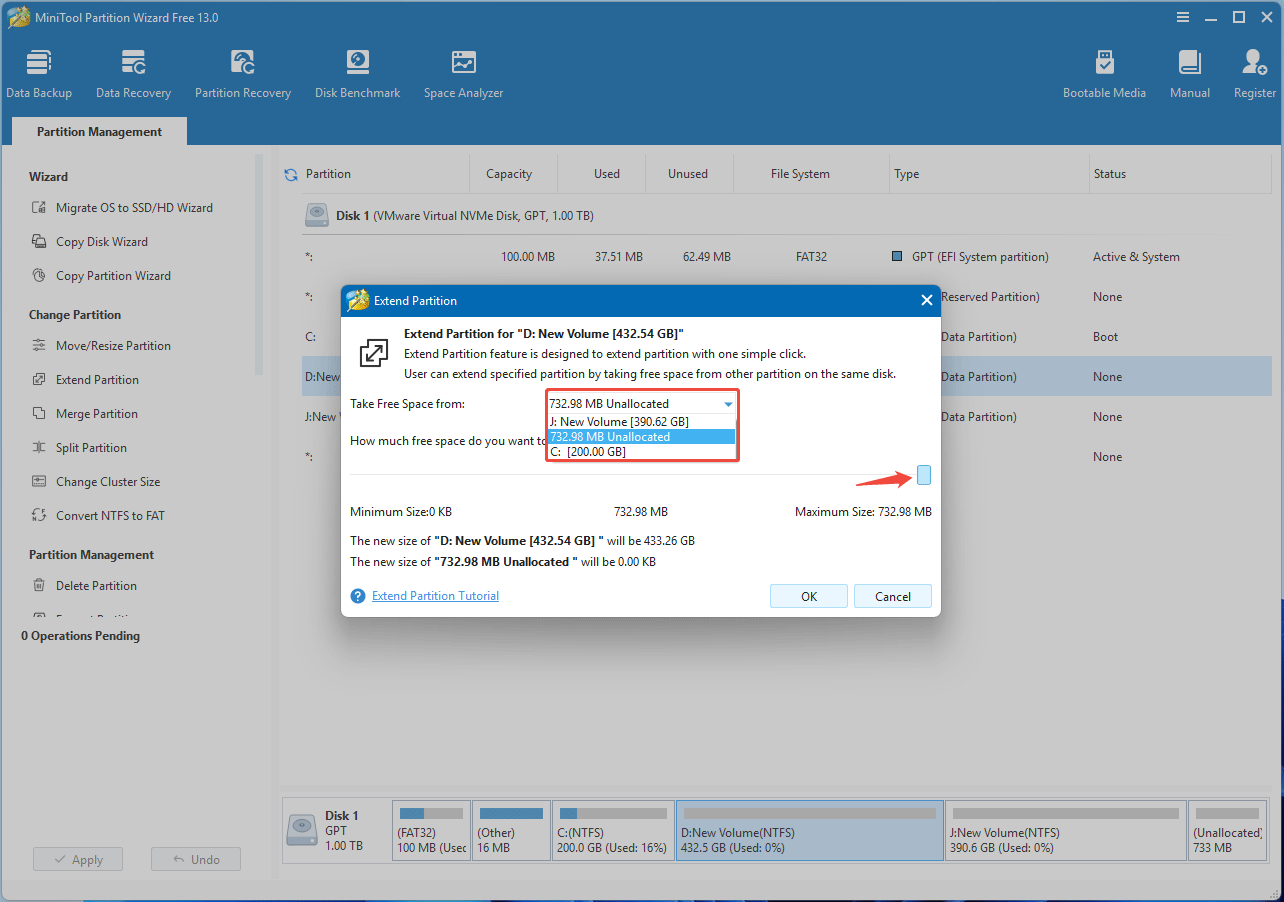
Task: Confirm with the OK button
Action: pos(808,595)
